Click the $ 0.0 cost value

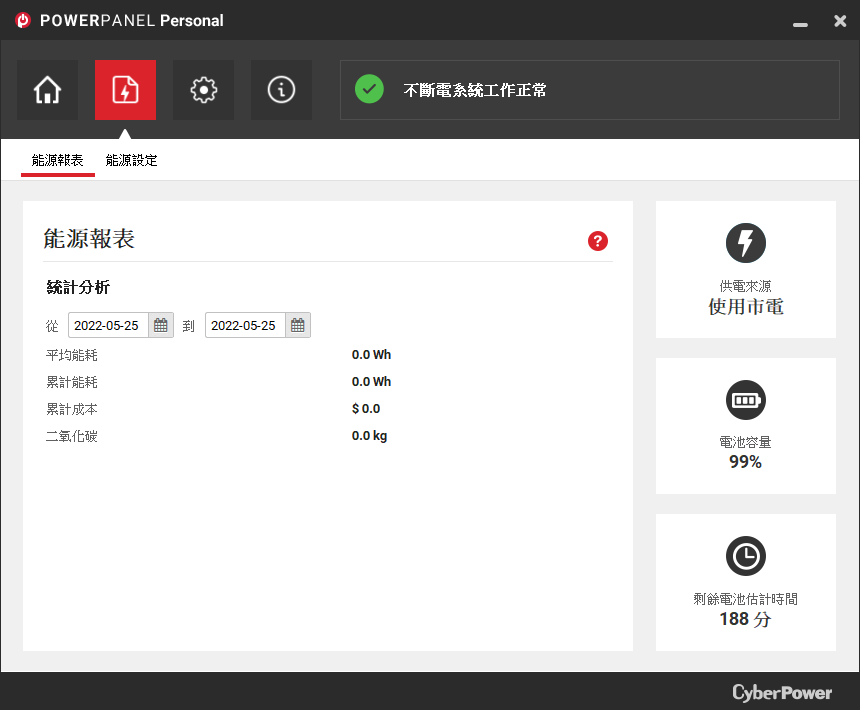coord(366,408)
